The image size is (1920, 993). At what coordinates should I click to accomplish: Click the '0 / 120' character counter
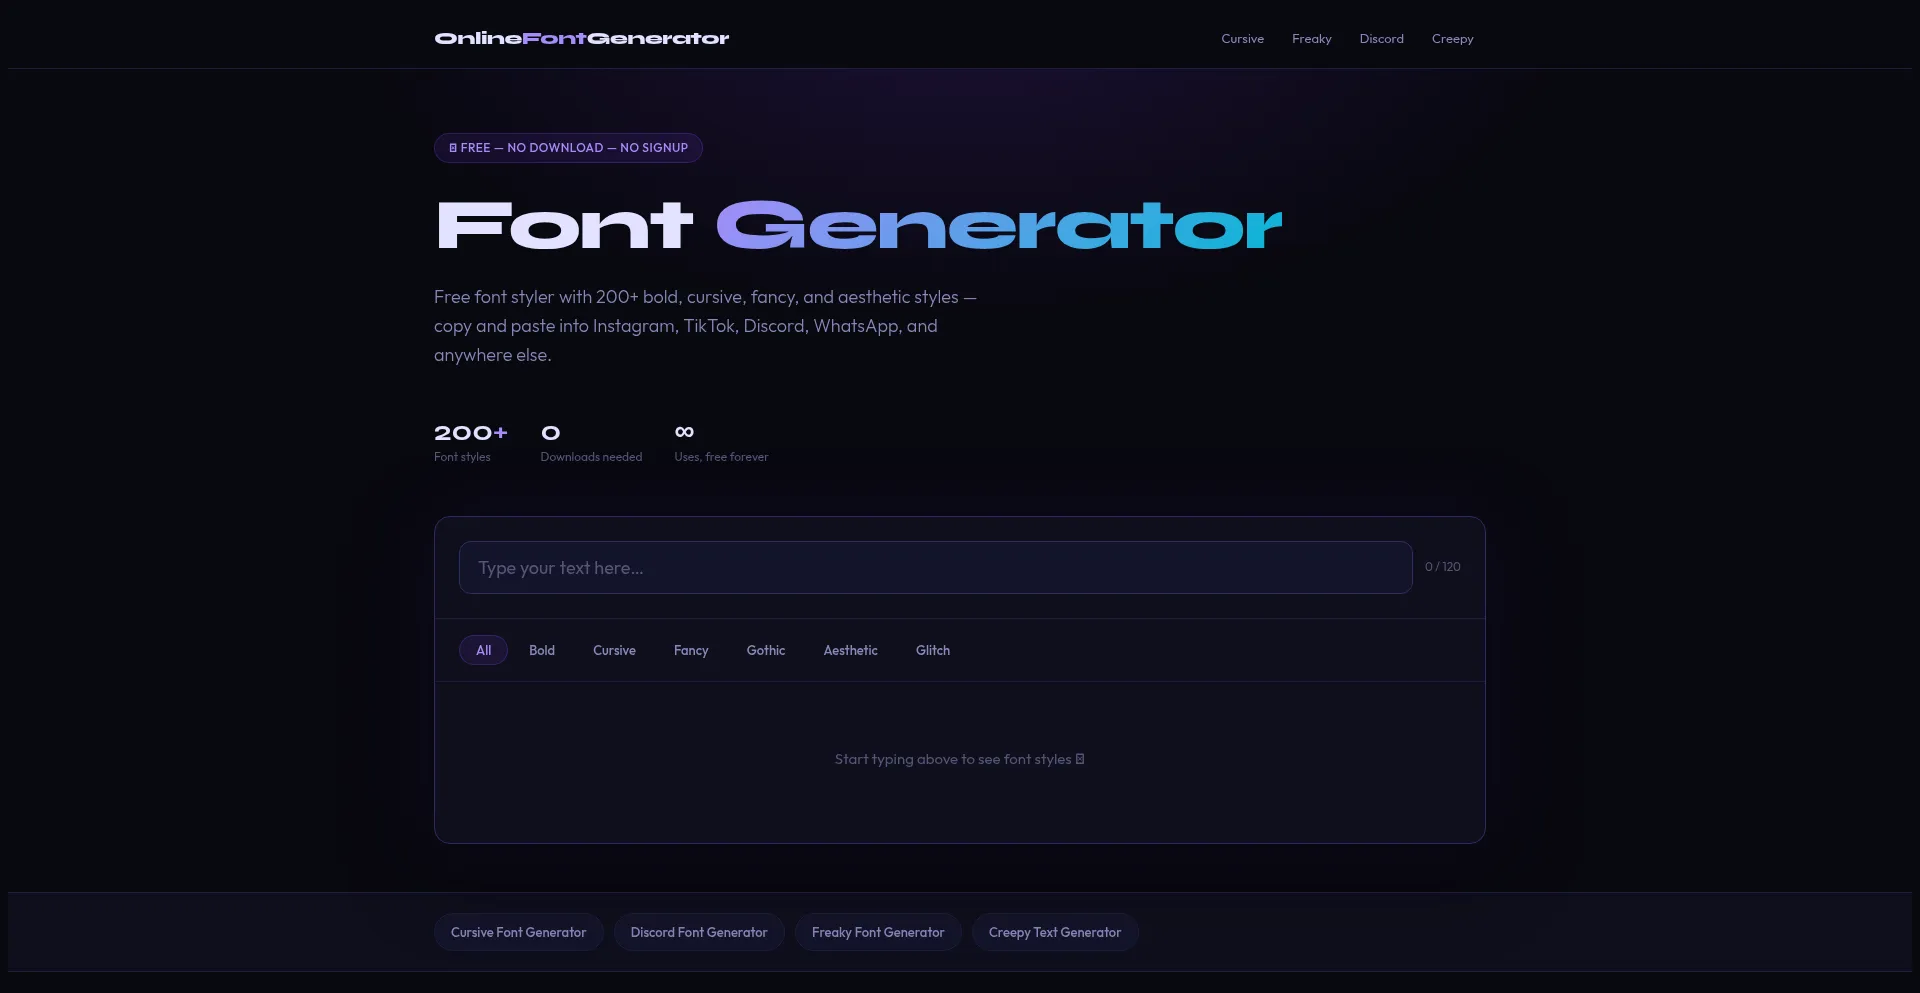1442,567
